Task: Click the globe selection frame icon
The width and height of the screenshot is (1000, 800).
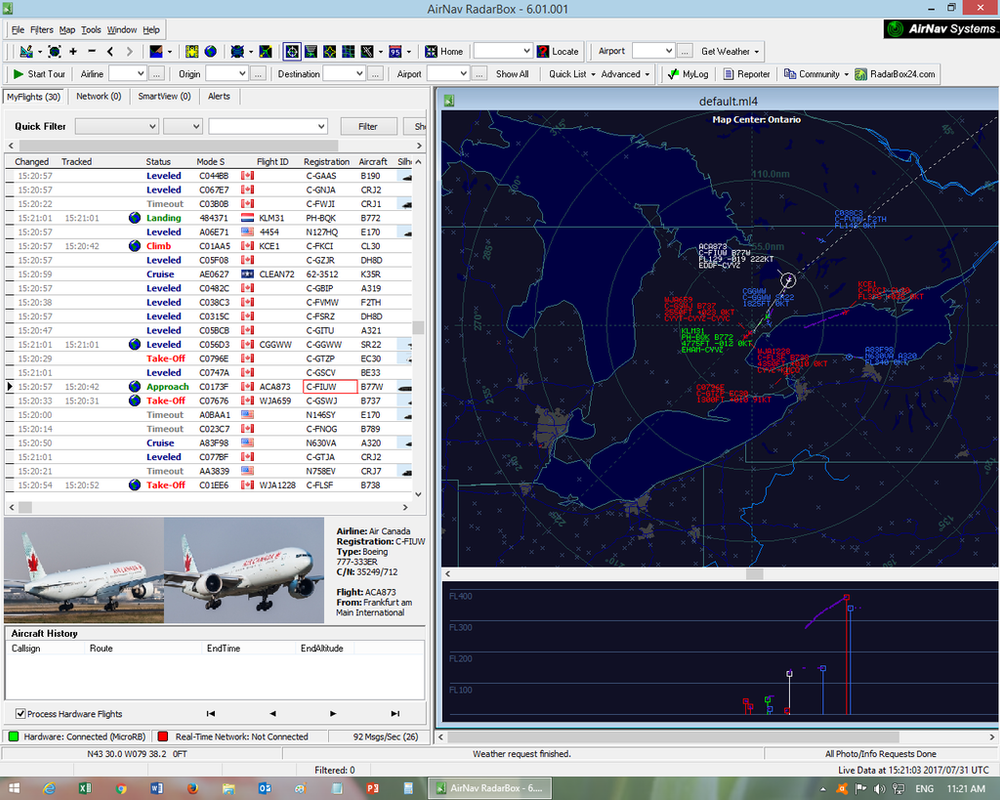Action: pos(55,52)
